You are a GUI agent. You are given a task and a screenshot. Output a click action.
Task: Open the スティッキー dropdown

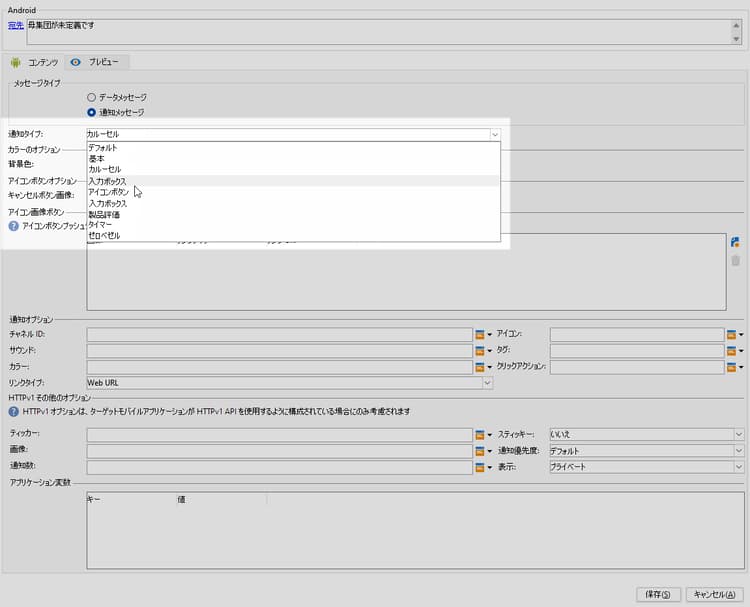[739, 434]
